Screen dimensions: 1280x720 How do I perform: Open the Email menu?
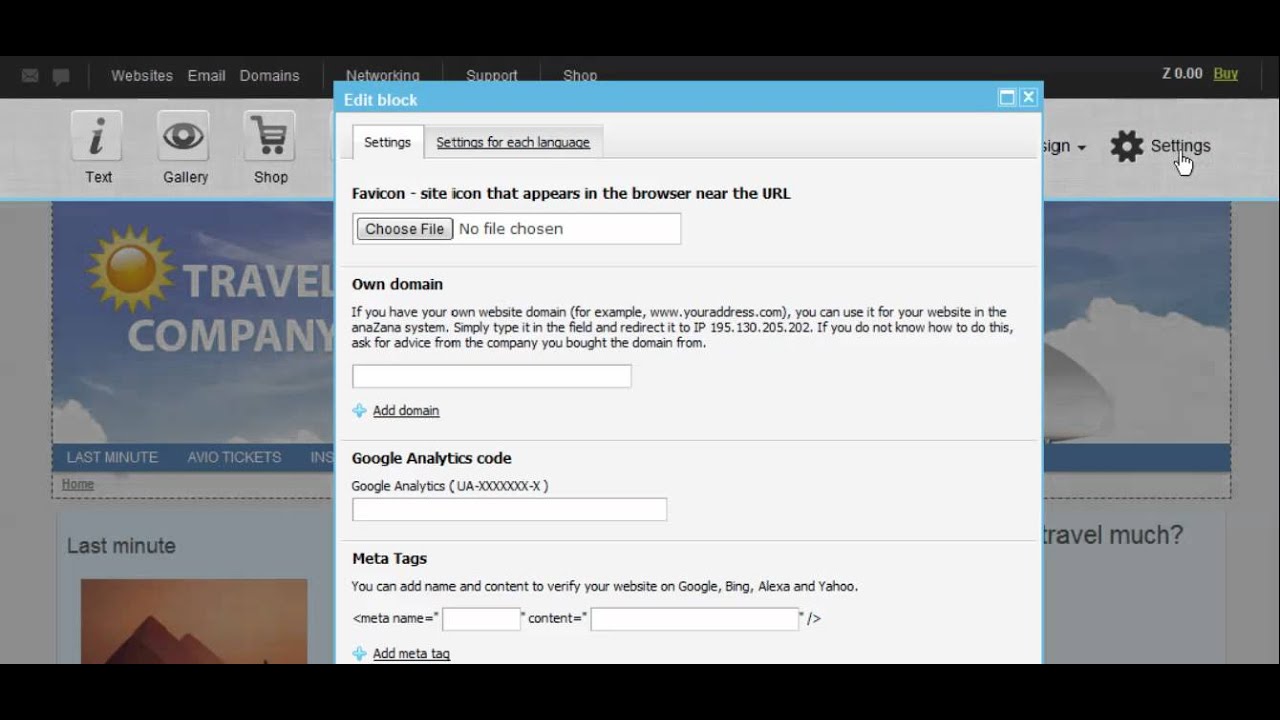206,76
